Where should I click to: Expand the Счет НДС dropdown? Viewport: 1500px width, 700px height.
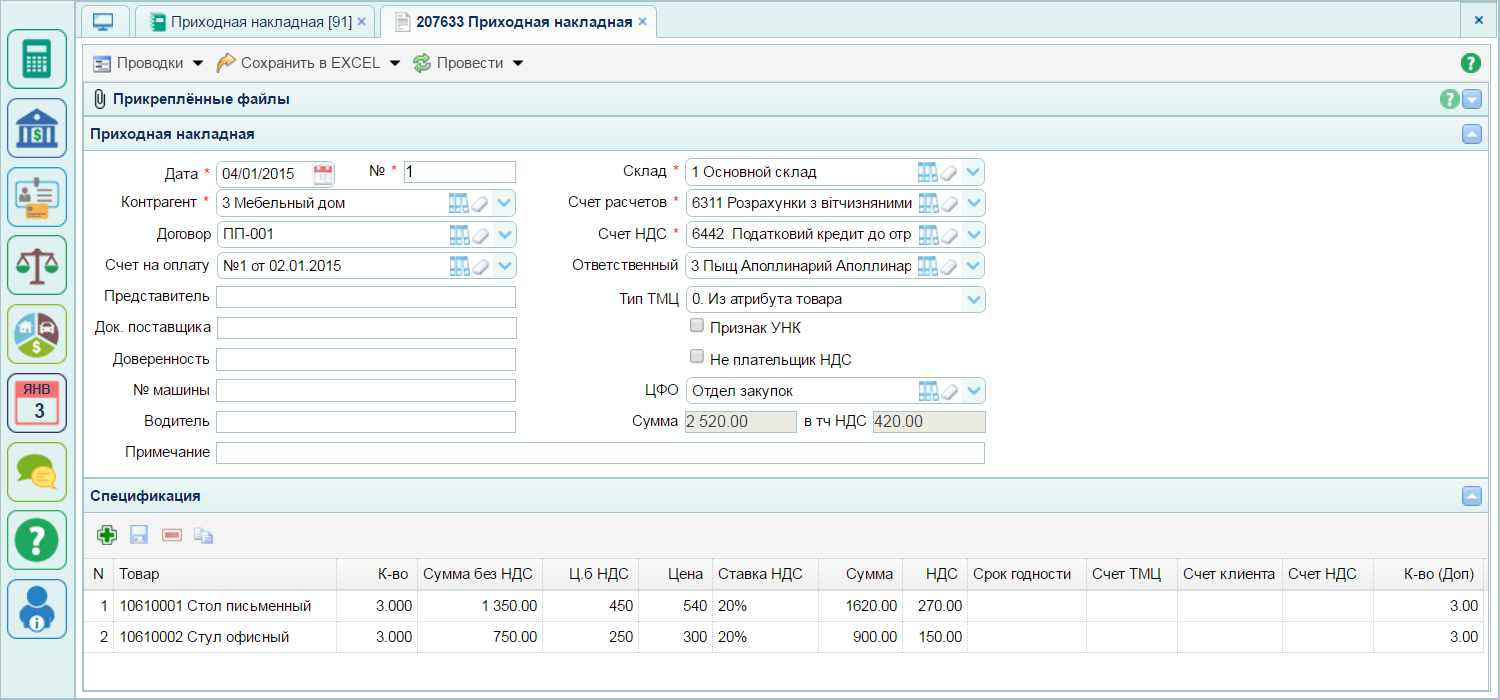coord(973,234)
